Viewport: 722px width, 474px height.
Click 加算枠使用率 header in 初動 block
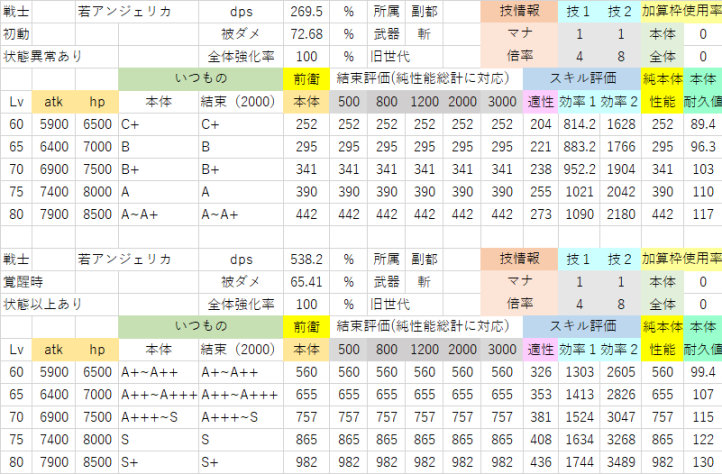681,12
